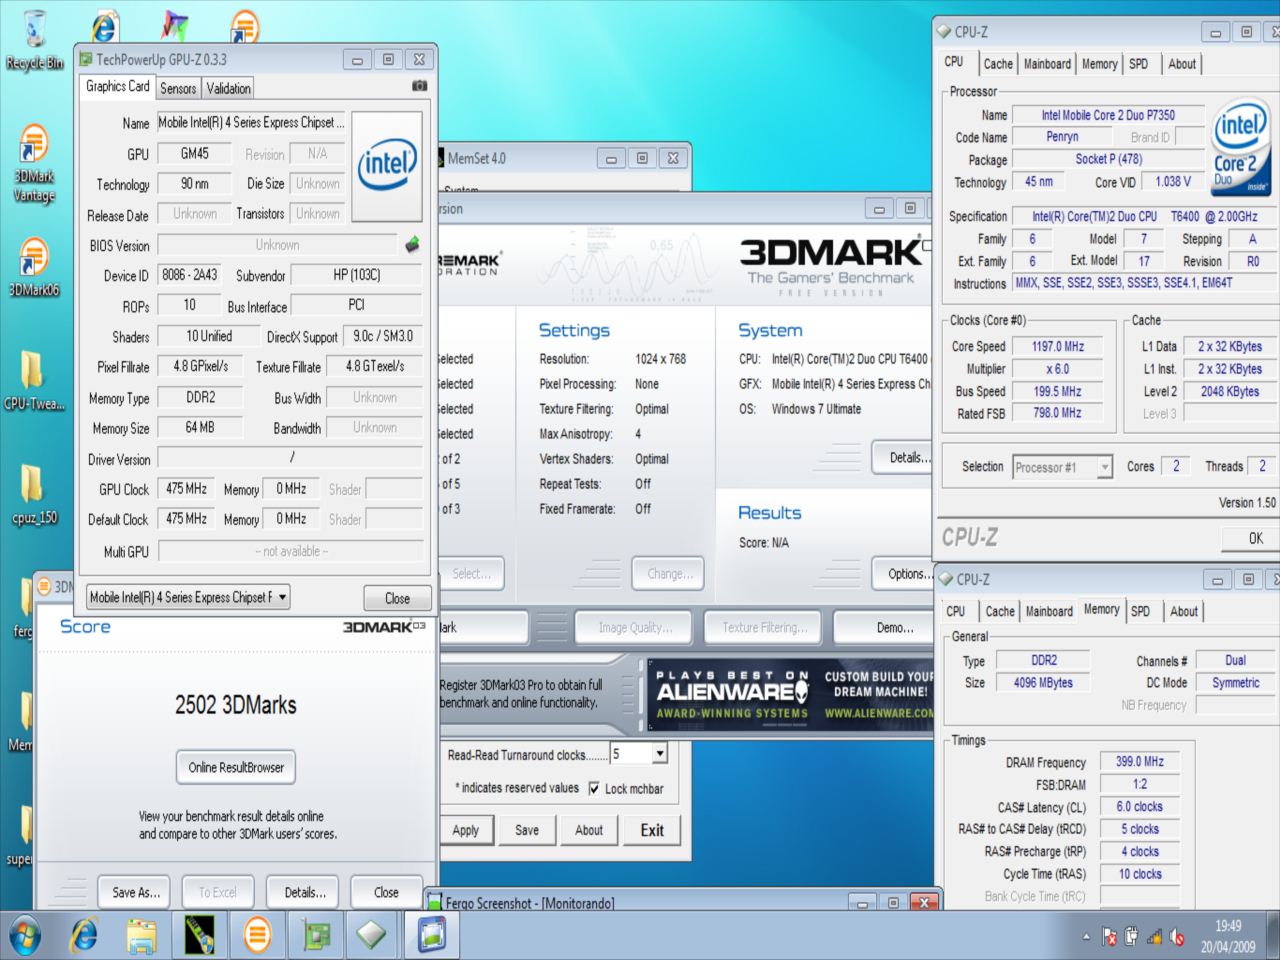Open the Processor #1 selection dropdown

[x=1062, y=467]
